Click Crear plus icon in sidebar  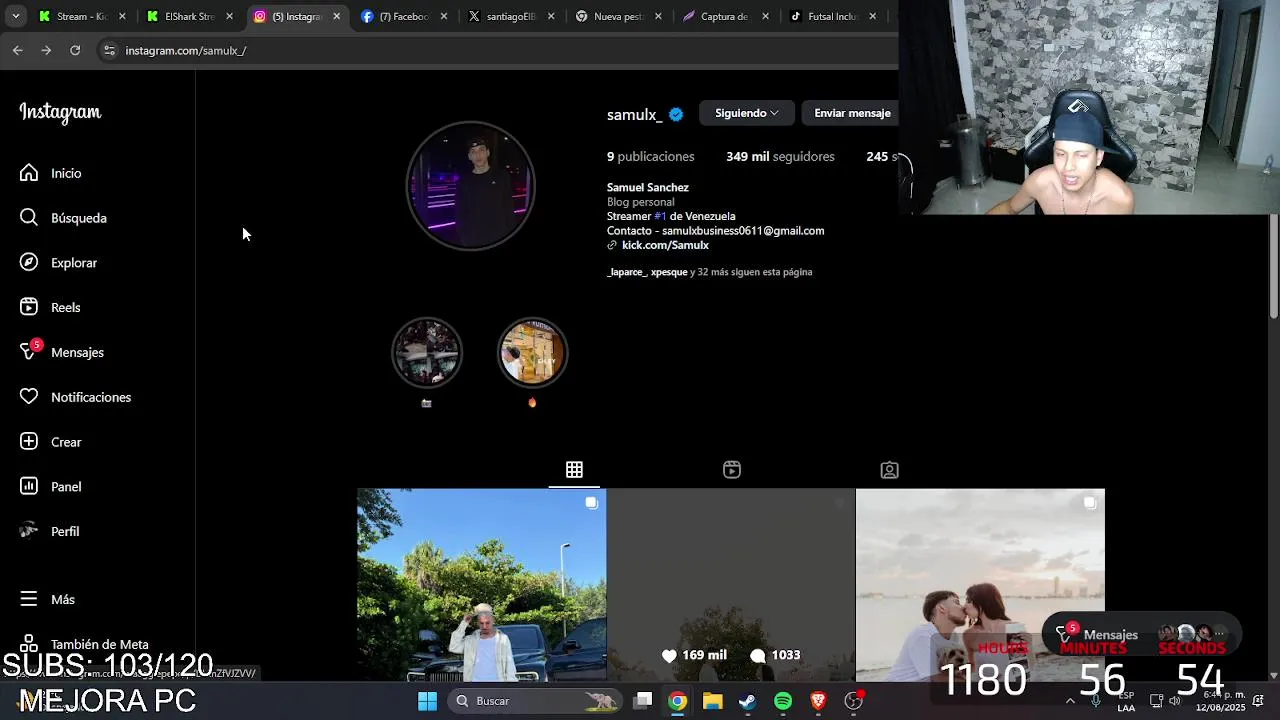coord(29,442)
